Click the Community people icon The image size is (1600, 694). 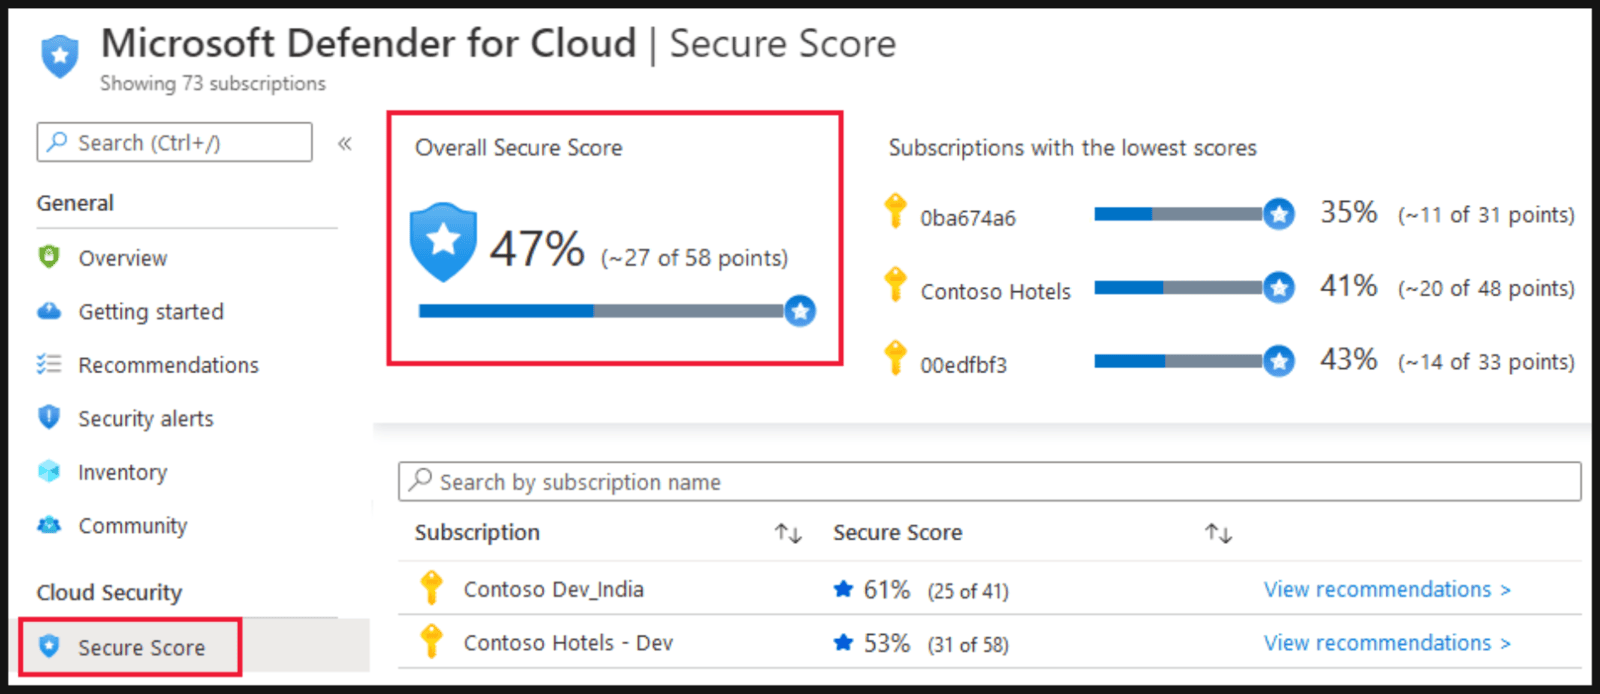click(x=49, y=525)
